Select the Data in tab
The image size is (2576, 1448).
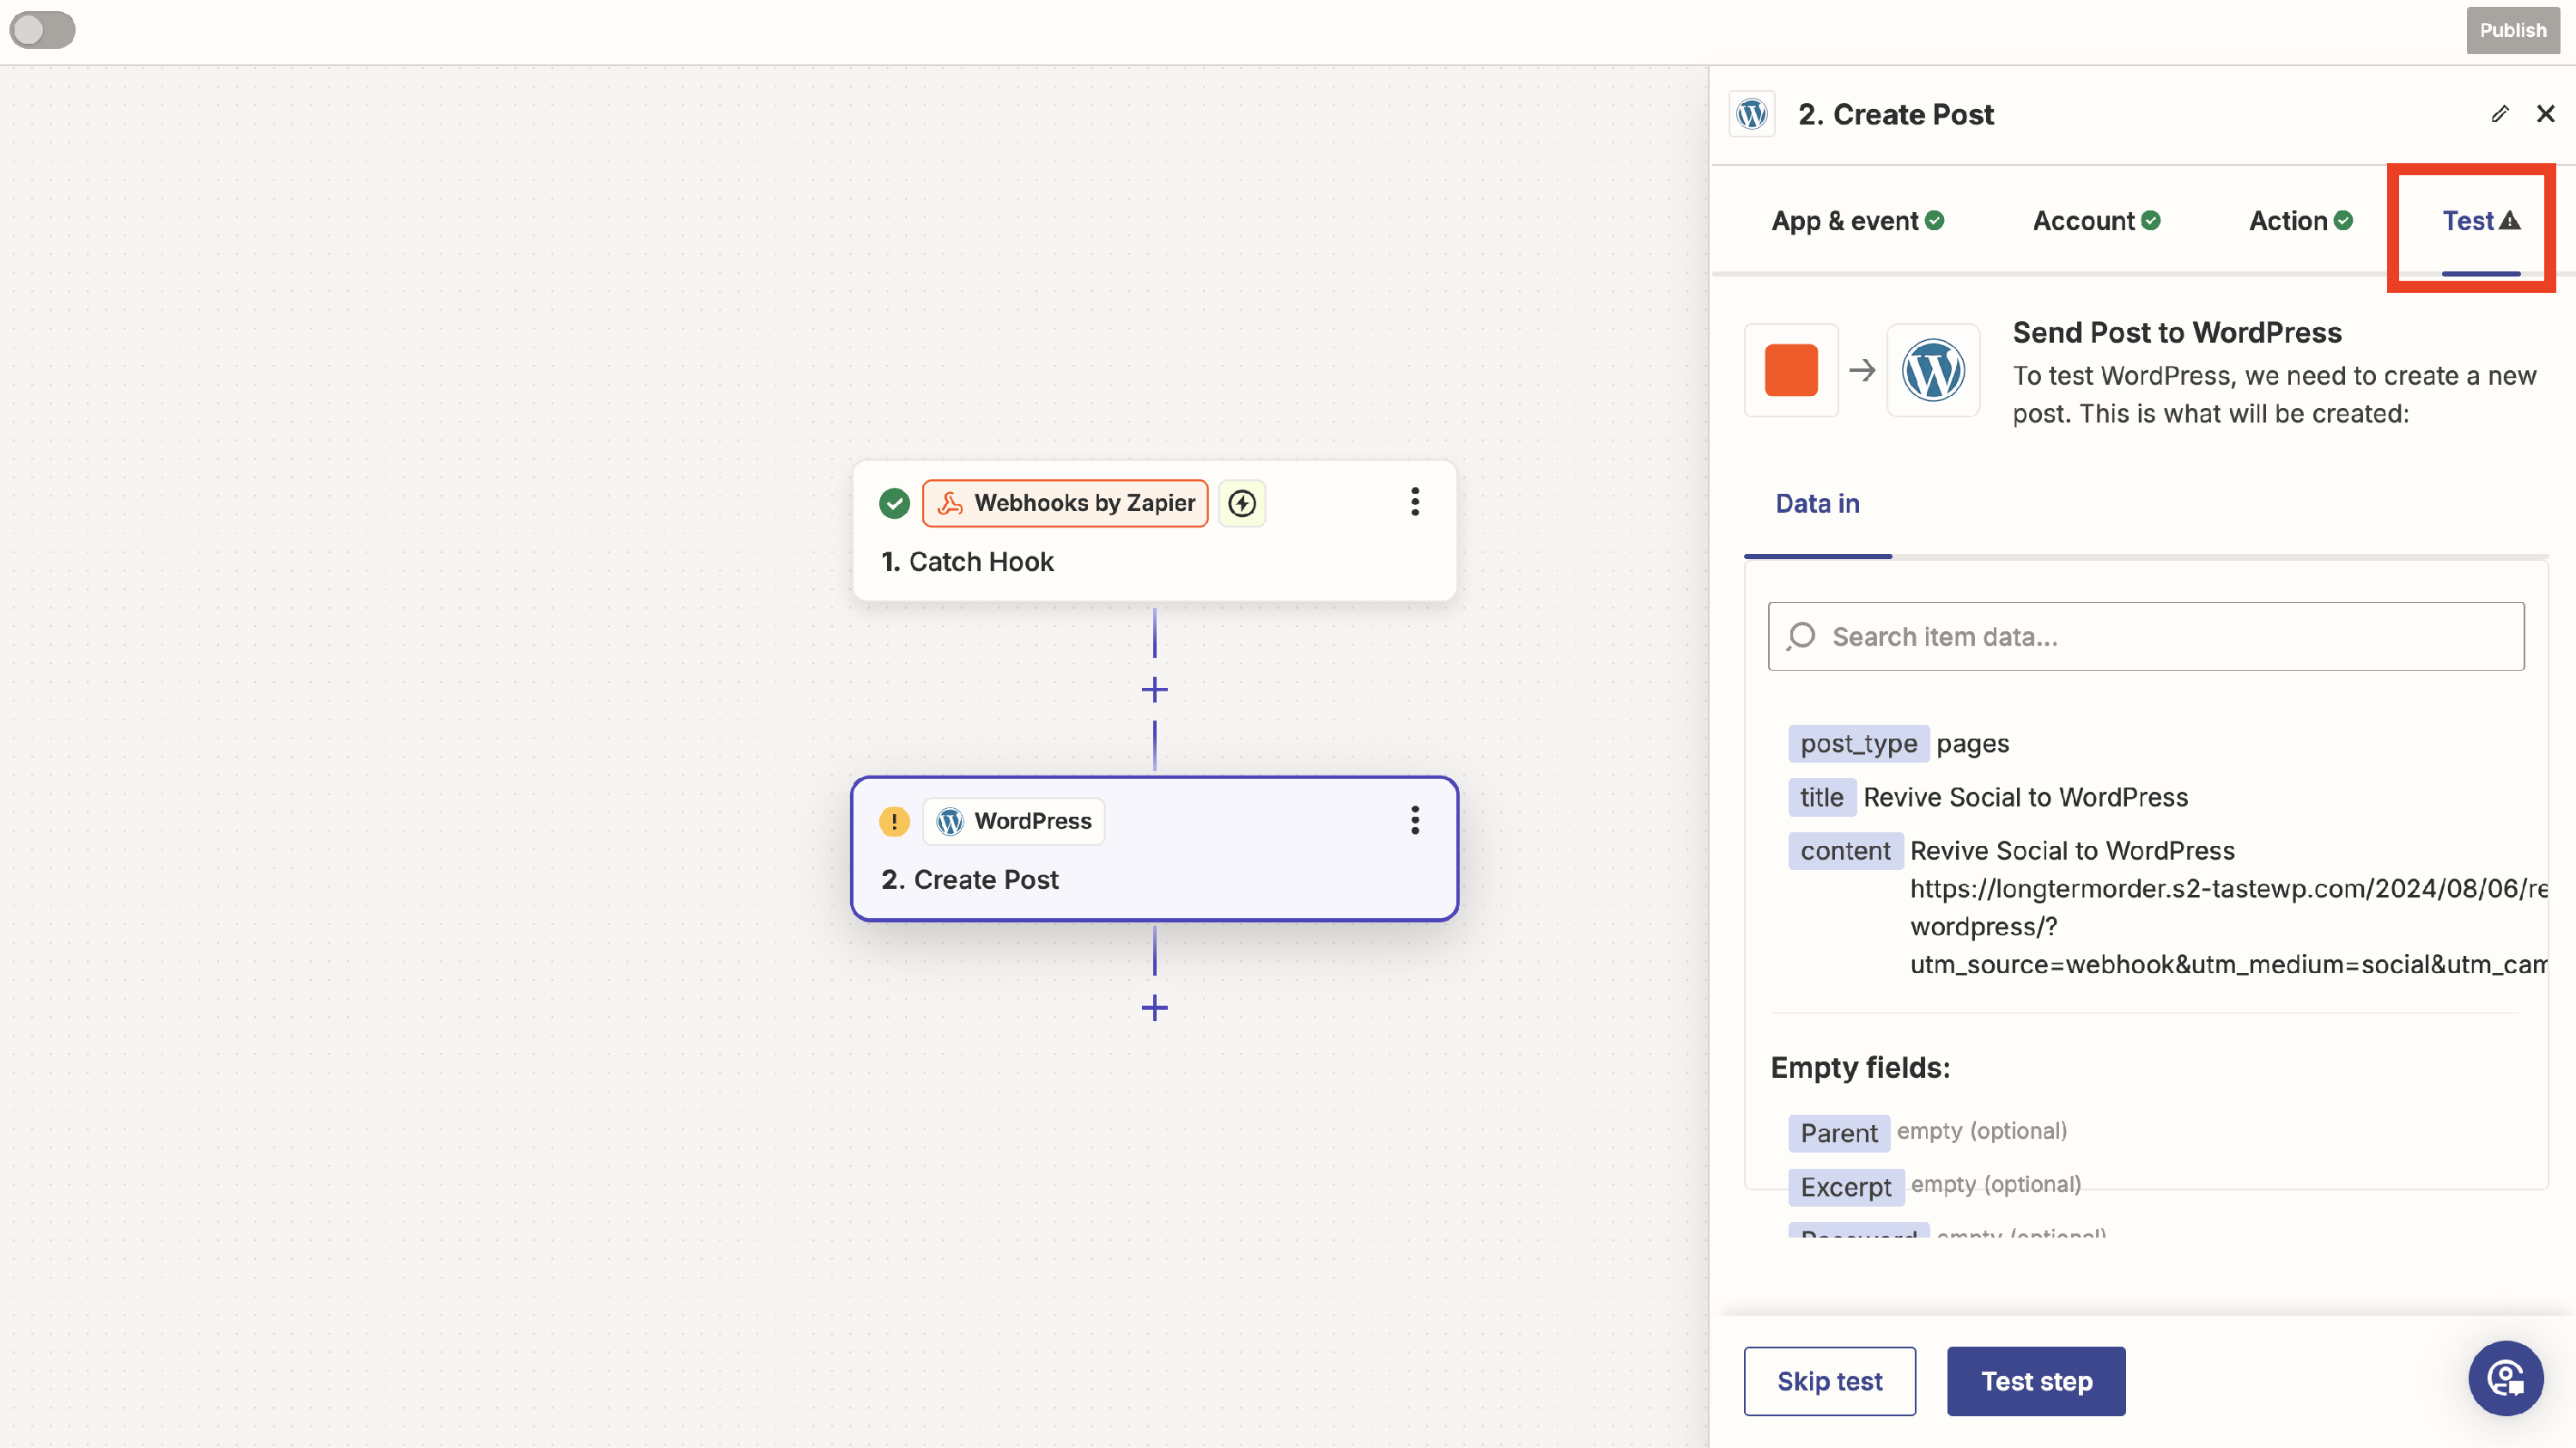point(1817,504)
